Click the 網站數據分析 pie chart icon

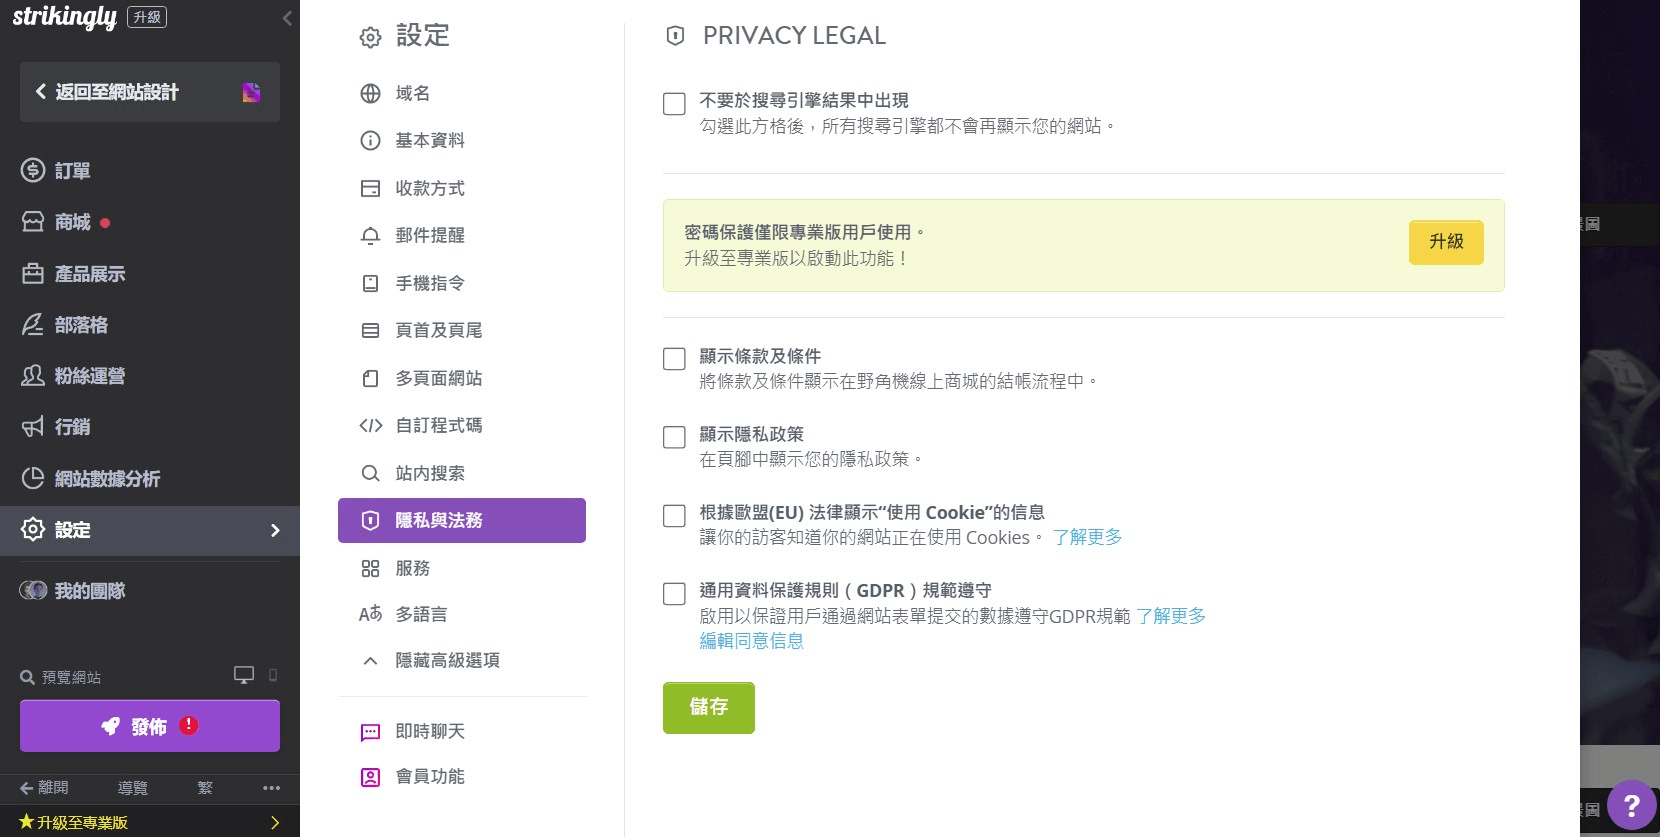click(x=33, y=478)
